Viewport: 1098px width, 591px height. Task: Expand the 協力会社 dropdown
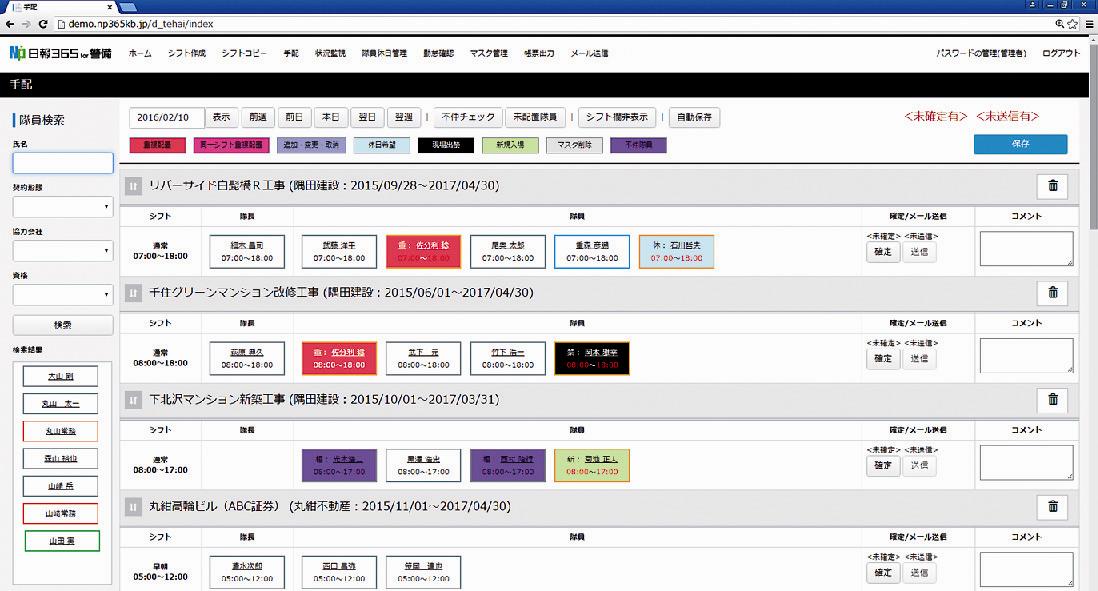(63, 251)
